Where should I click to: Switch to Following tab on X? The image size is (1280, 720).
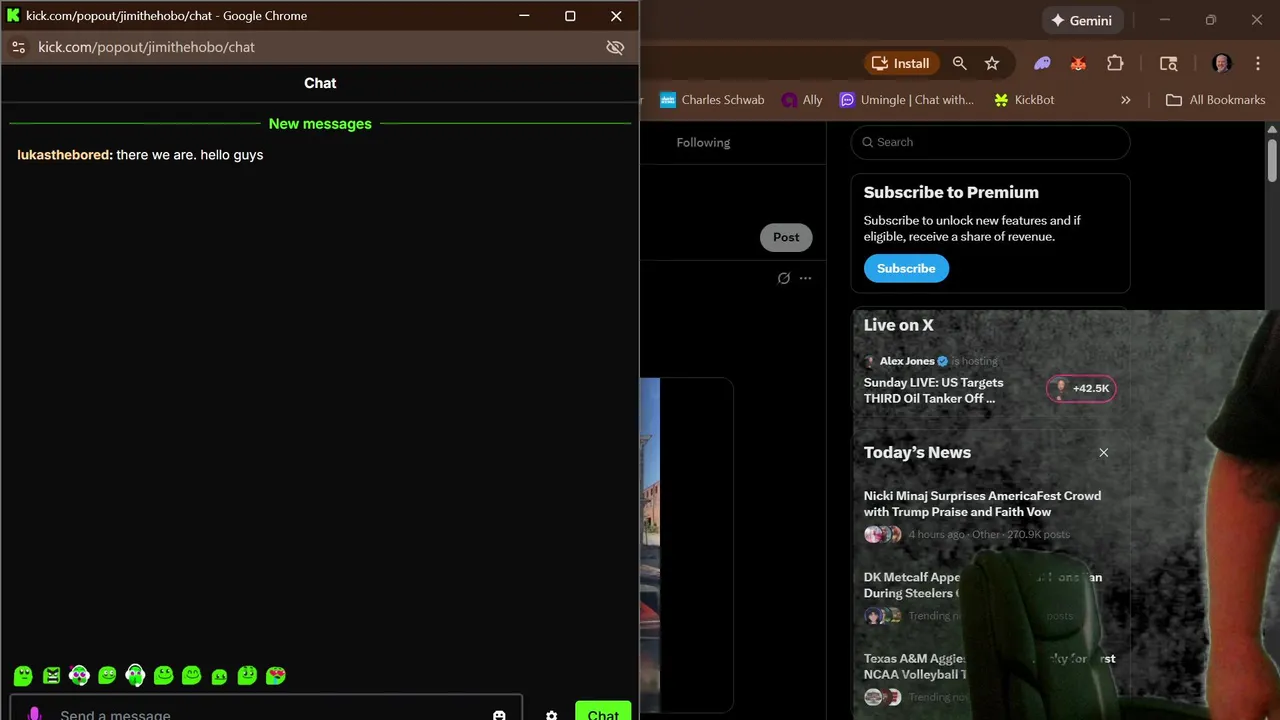click(703, 142)
